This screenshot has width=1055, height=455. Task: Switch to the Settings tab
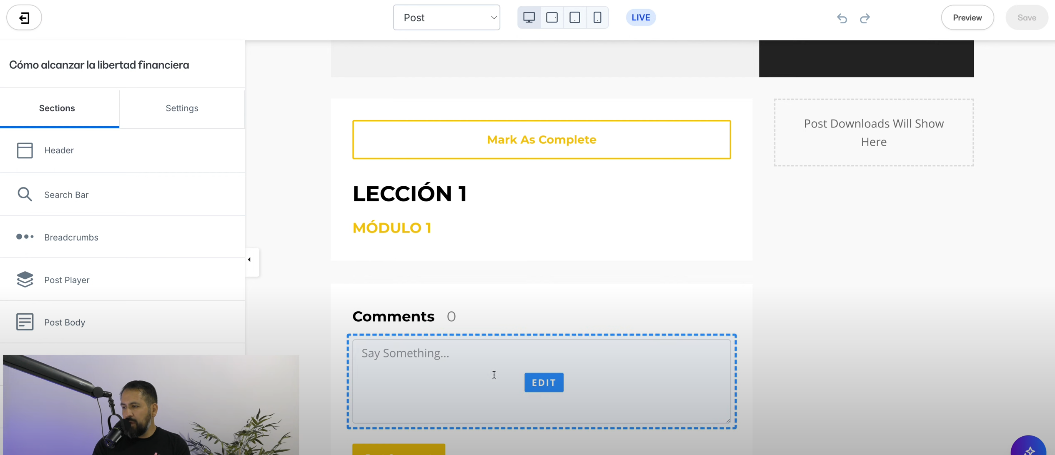[x=182, y=108]
